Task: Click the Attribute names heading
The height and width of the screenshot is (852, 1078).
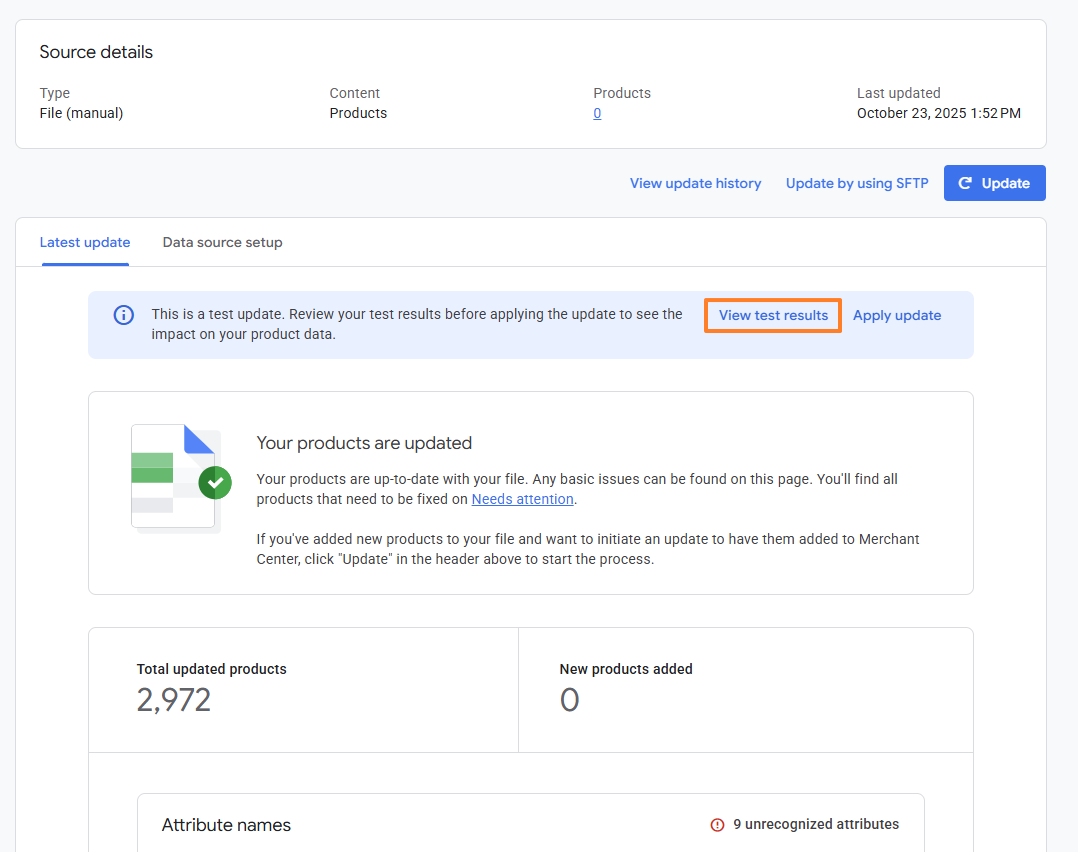Action: coord(226,825)
